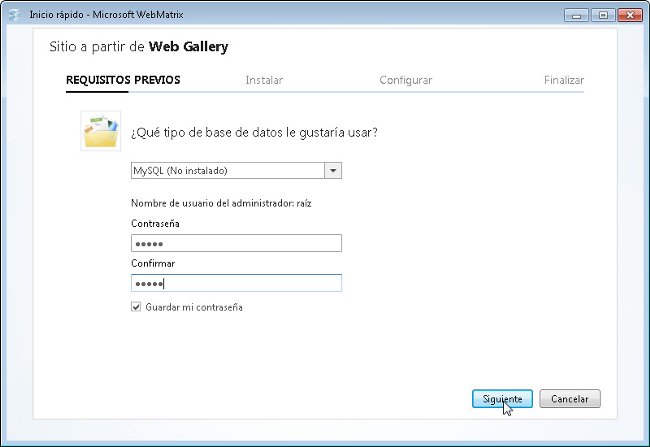Click the Guardar mi contraseña label
This screenshot has width=650, height=447.
tap(194, 307)
